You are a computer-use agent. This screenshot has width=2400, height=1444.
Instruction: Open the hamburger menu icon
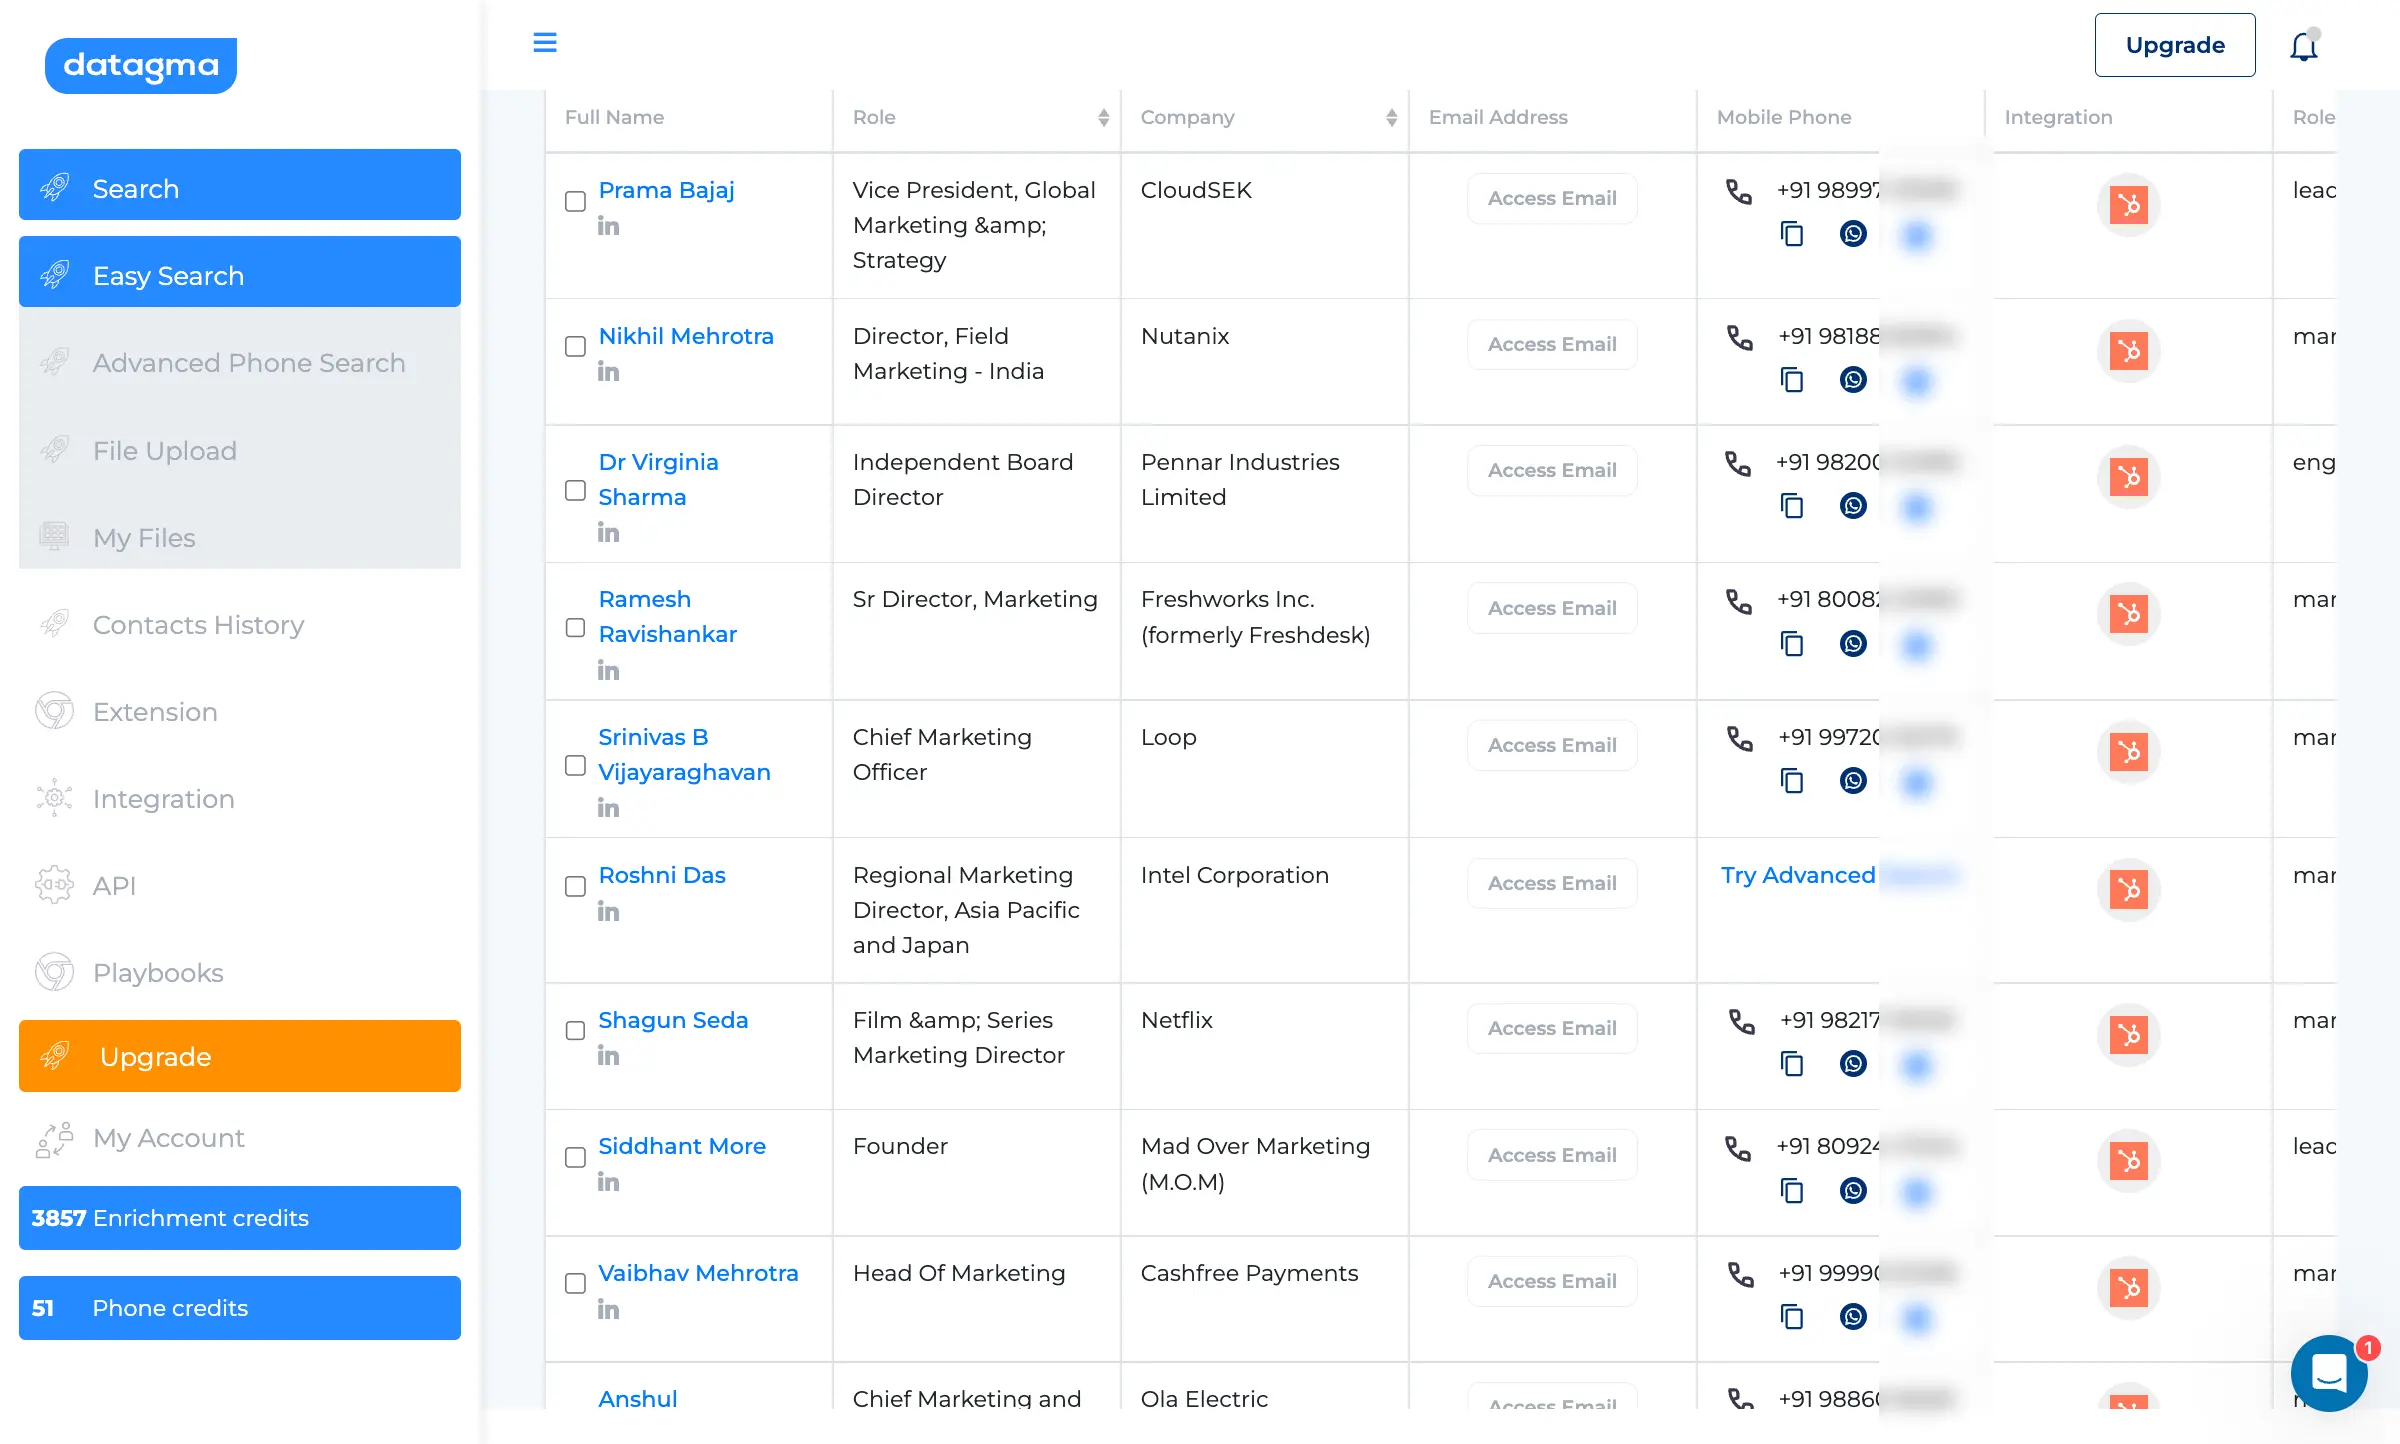coord(545,43)
